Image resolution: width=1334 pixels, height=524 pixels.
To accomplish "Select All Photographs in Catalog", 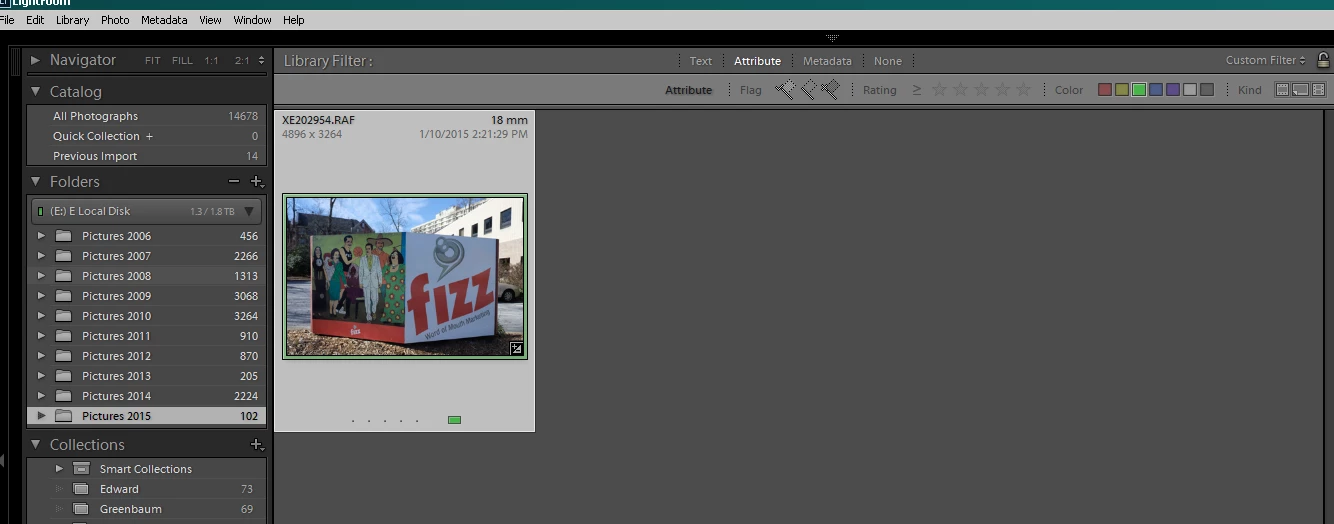I will click(147, 116).
